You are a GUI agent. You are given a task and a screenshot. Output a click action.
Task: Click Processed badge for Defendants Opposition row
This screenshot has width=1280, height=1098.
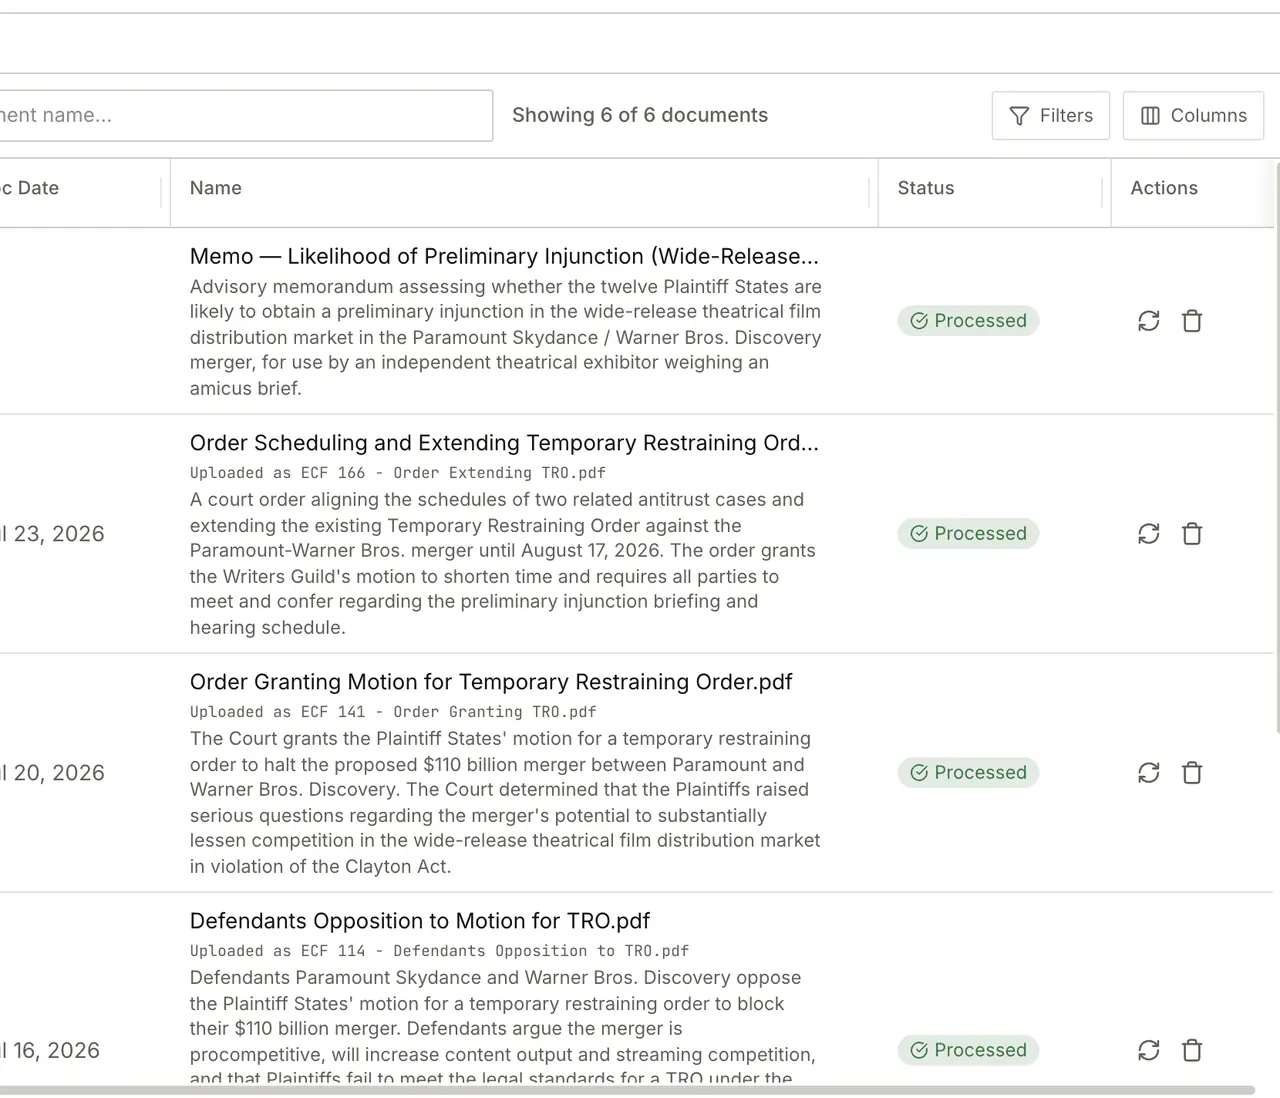pos(968,1050)
